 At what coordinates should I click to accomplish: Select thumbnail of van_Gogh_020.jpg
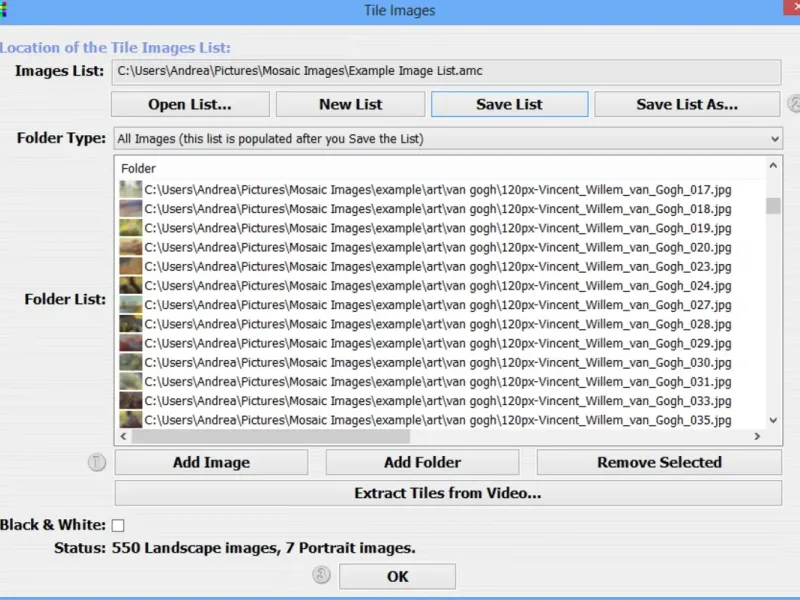[131, 247]
